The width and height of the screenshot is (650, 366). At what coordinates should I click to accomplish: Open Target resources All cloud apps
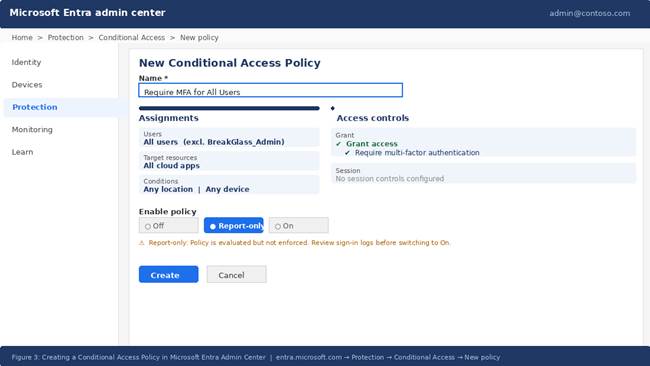229,161
